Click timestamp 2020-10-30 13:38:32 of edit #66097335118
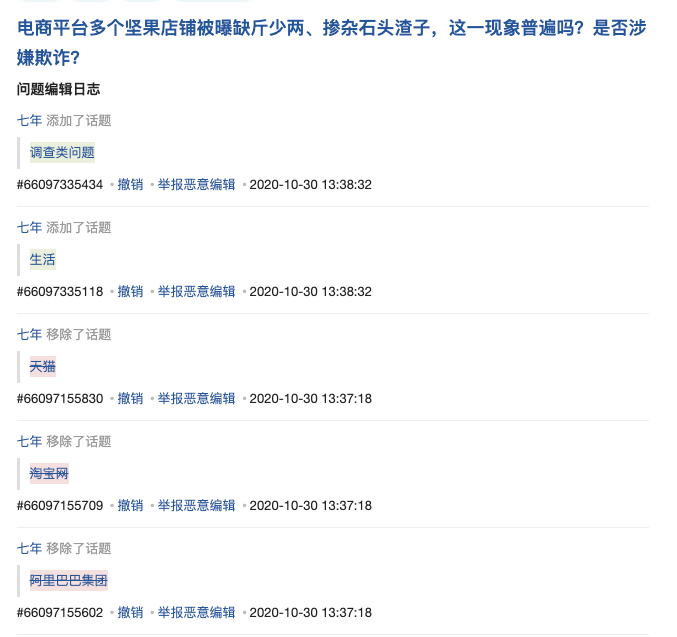 click(x=310, y=292)
